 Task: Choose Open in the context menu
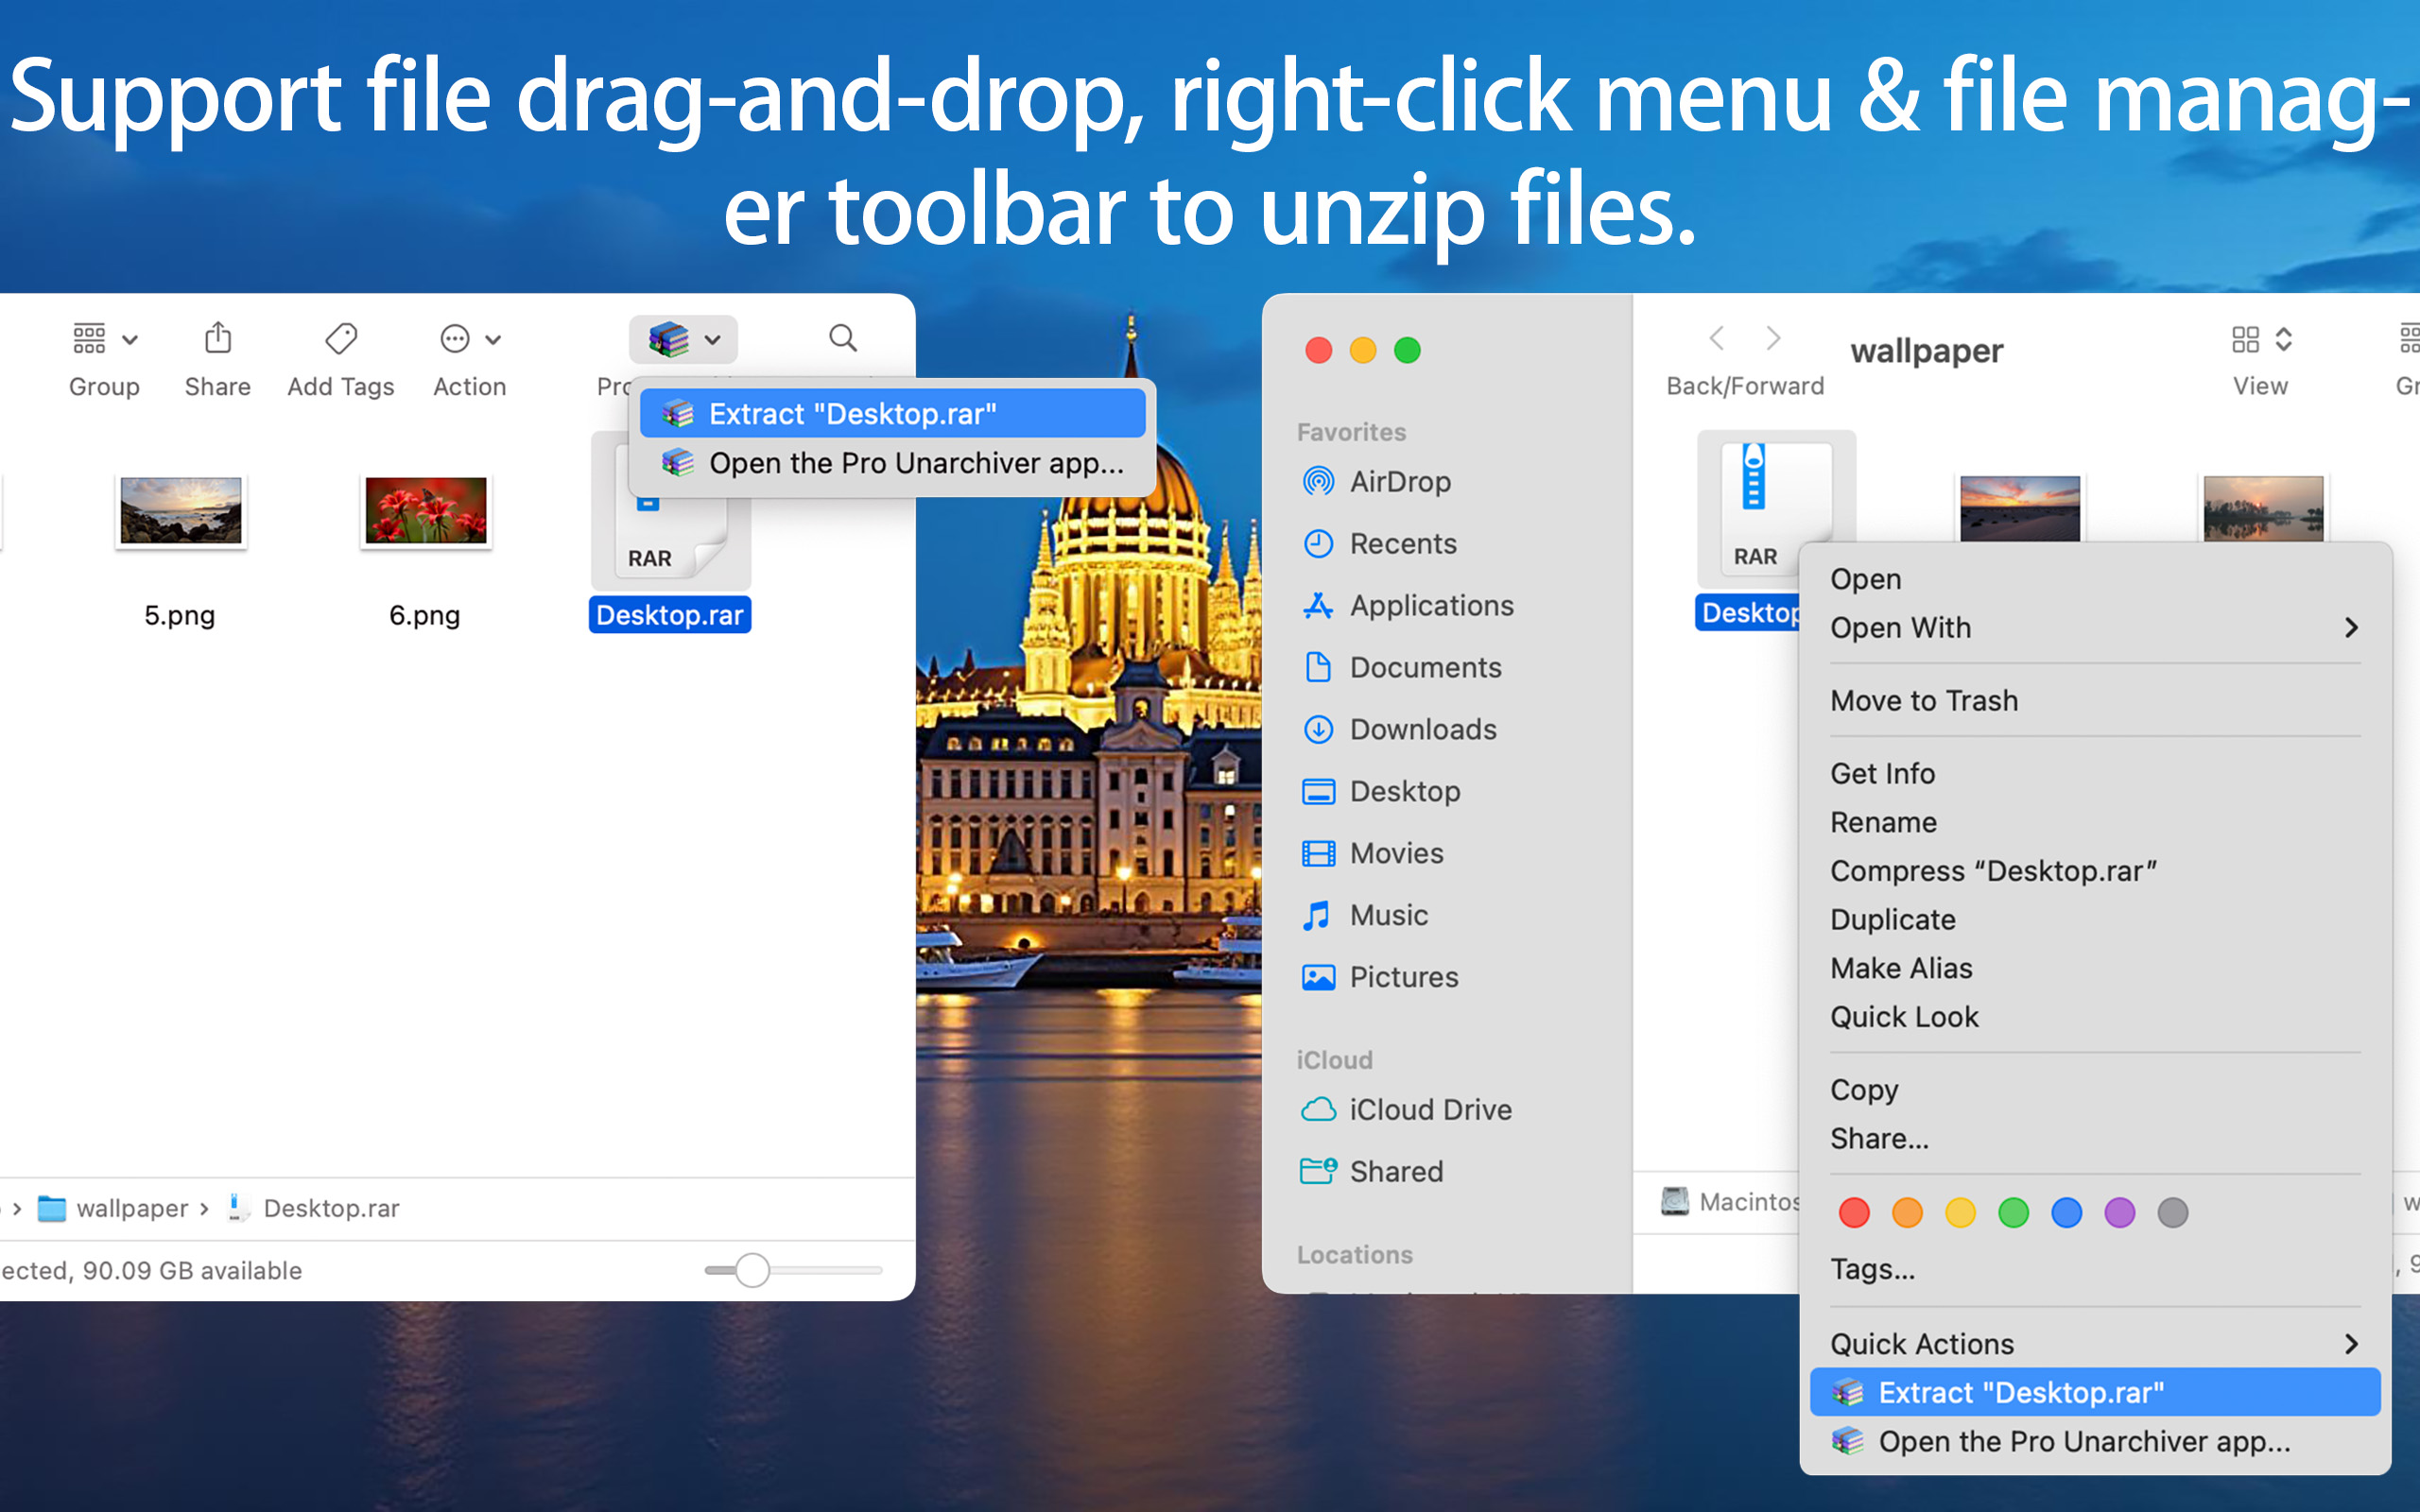2095,579
